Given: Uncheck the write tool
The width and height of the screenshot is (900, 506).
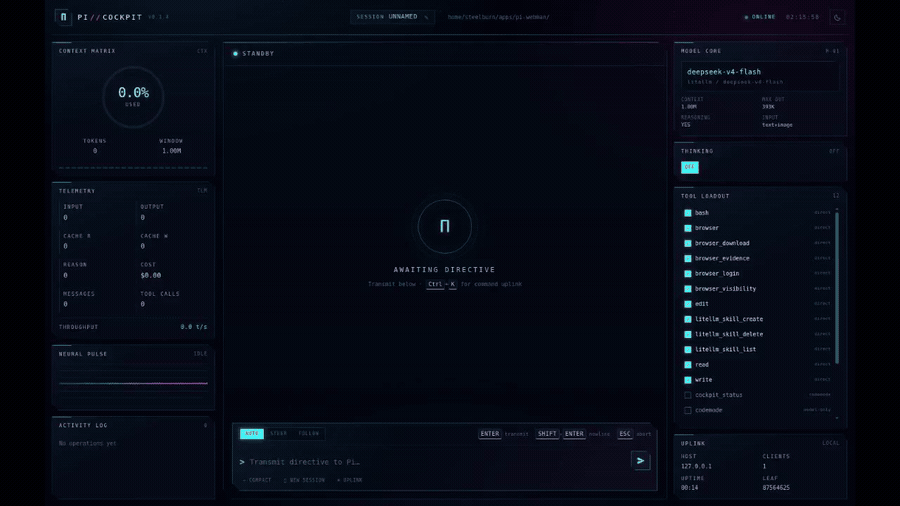Looking at the screenshot, I should point(688,380).
